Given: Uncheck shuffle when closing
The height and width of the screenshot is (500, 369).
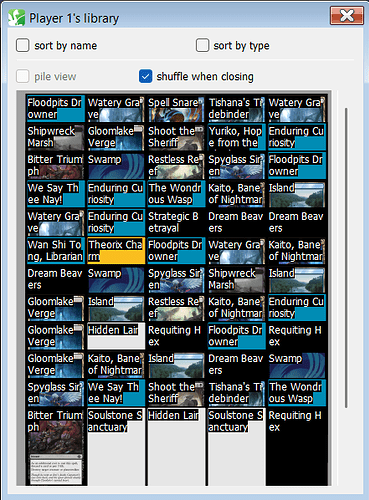Looking at the screenshot, I should pos(146,76).
